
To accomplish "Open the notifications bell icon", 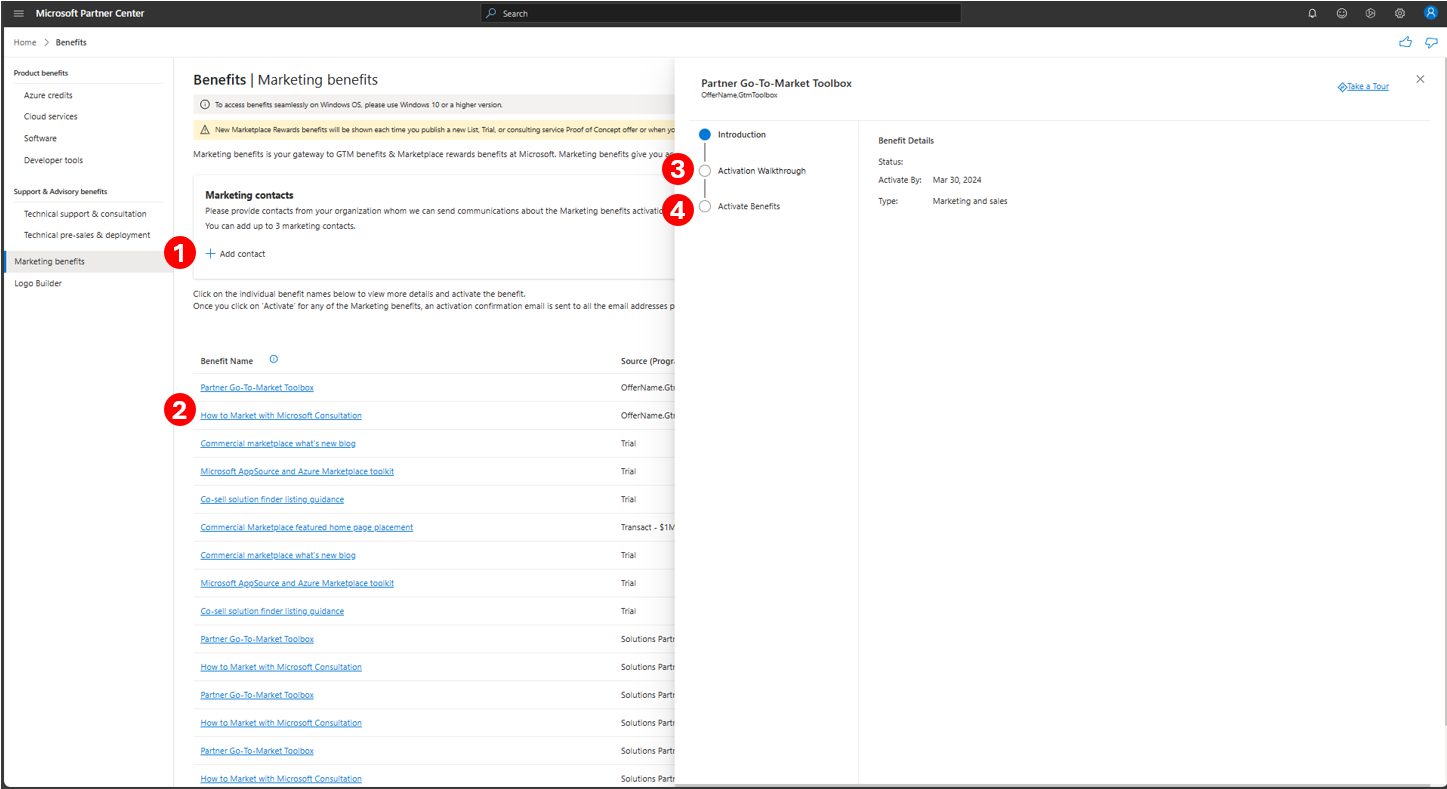I will click(1311, 13).
